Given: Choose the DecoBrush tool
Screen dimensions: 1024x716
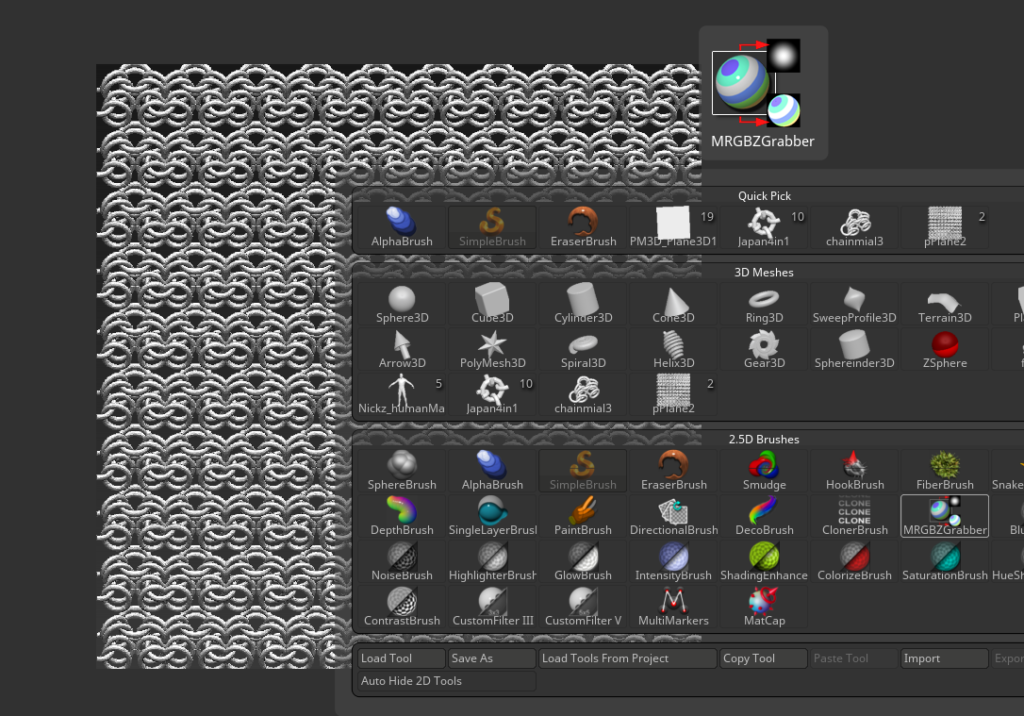Looking at the screenshot, I should 764,516.
